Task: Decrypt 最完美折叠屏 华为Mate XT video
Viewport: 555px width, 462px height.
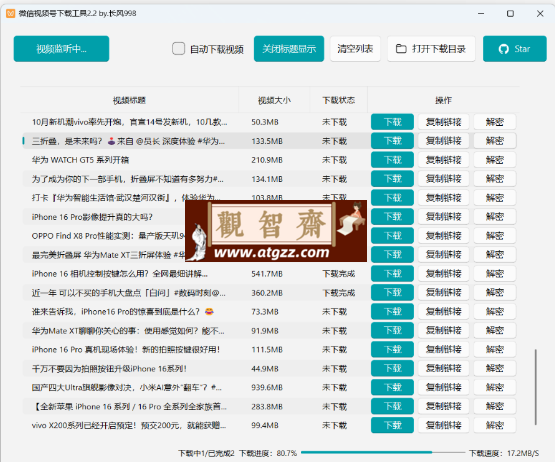Action: click(x=494, y=255)
